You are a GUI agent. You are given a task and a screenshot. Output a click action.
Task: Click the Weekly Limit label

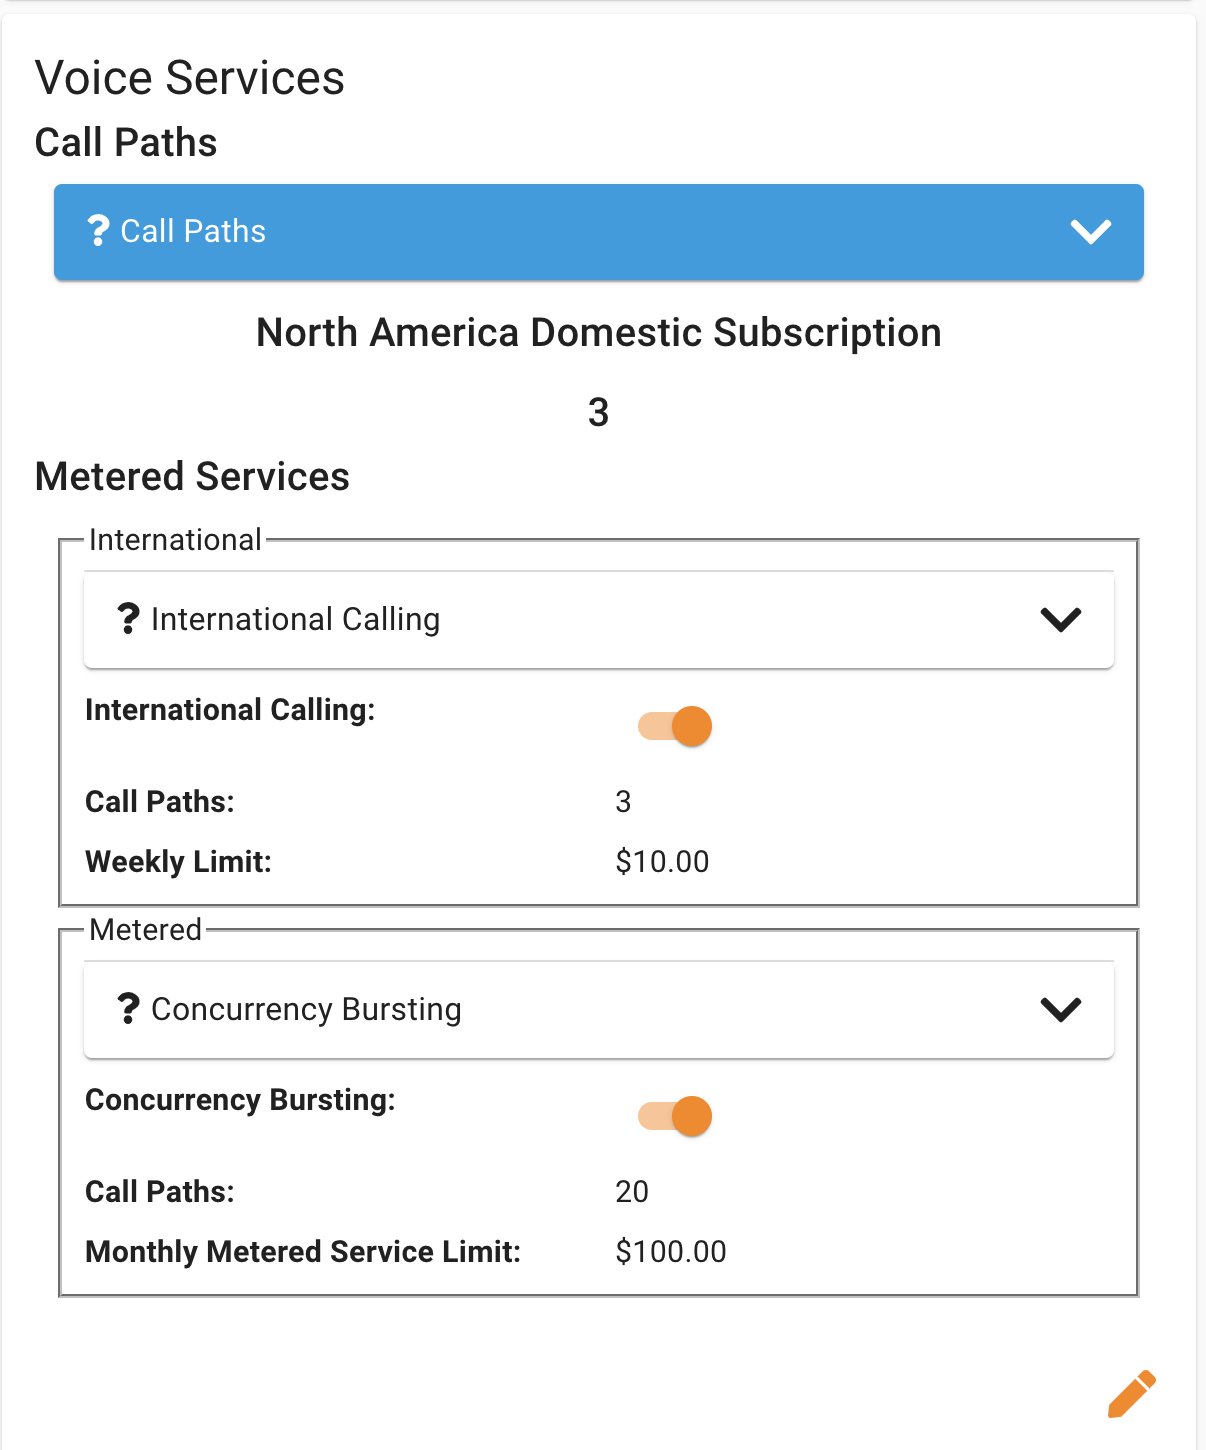coord(178,862)
